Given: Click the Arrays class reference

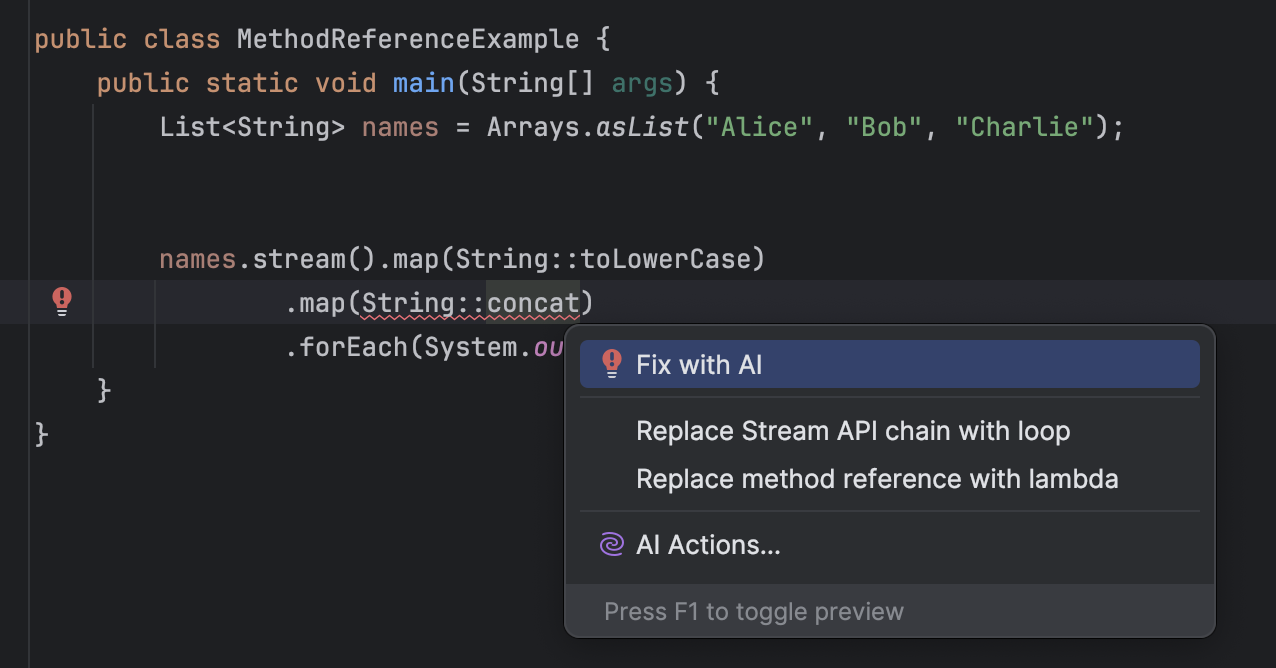Looking at the screenshot, I should click(534, 128).
